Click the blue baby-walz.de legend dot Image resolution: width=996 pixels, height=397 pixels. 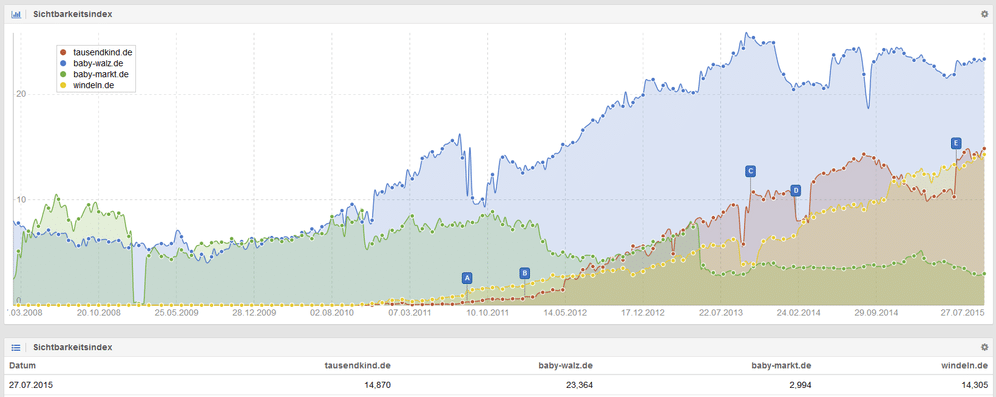(63, 63)
